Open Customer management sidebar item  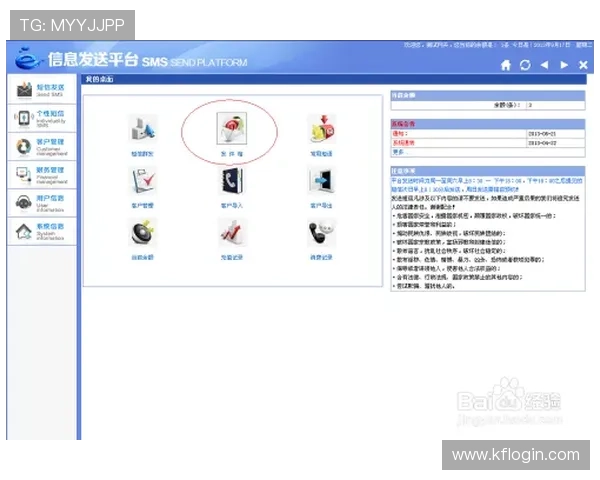41,147
